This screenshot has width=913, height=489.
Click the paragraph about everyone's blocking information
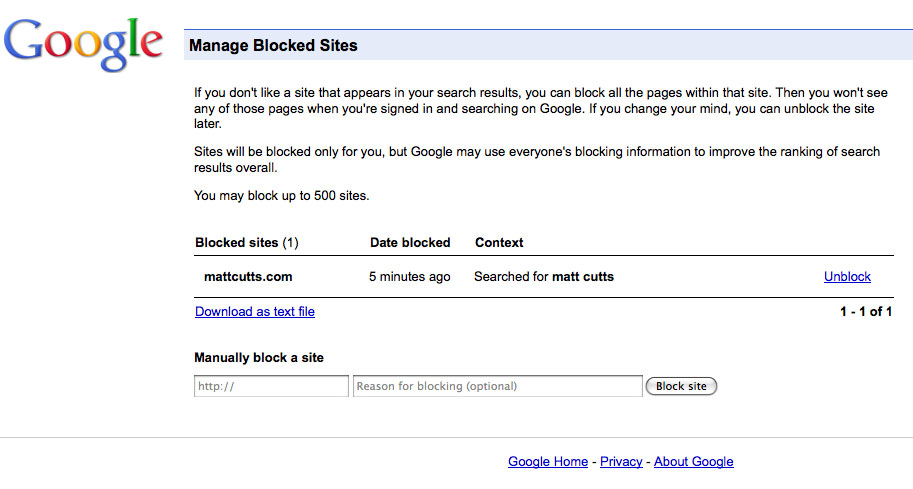click(x=537, y=160)
